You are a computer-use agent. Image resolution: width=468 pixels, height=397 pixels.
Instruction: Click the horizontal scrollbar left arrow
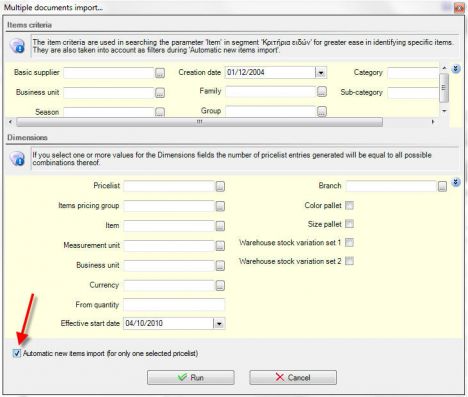click(10, 122)
